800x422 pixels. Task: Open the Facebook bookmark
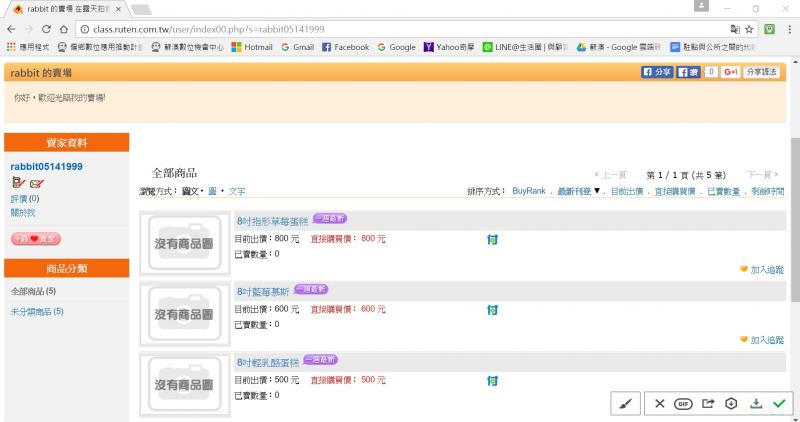pyautogui.click(x=345, y=47)
